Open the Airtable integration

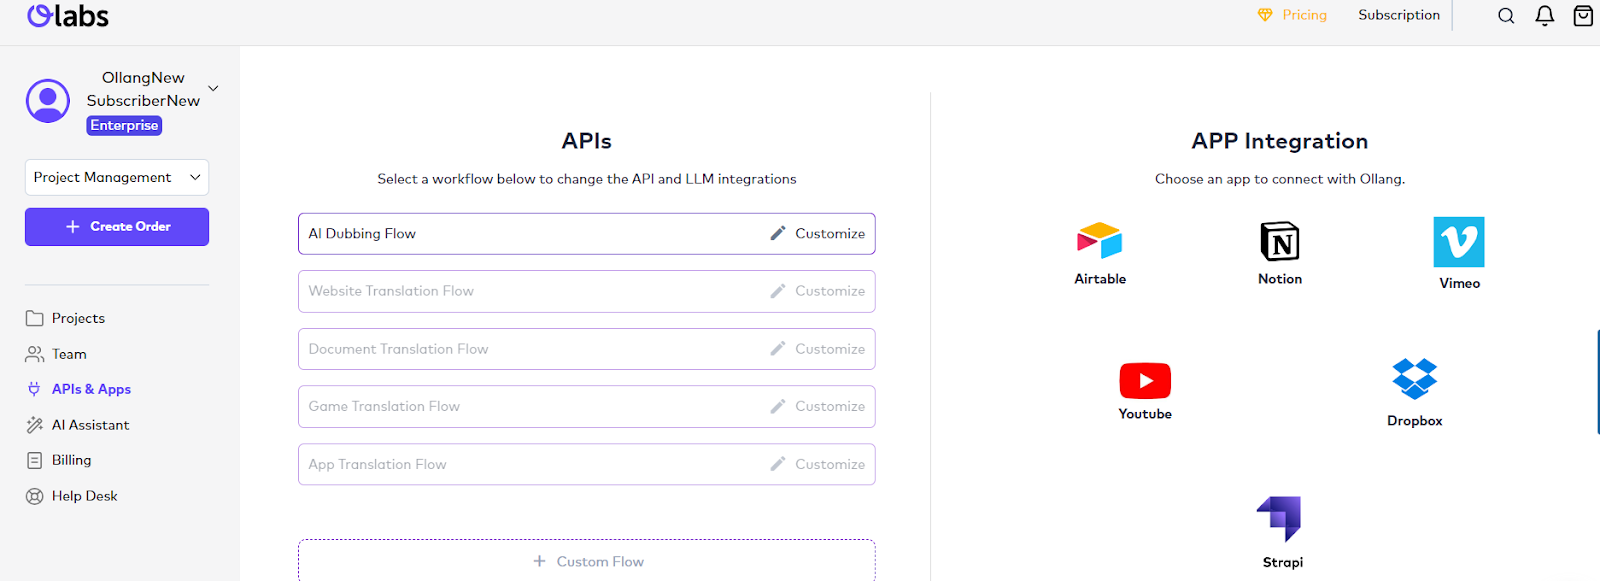click(x=1099, y=242)
